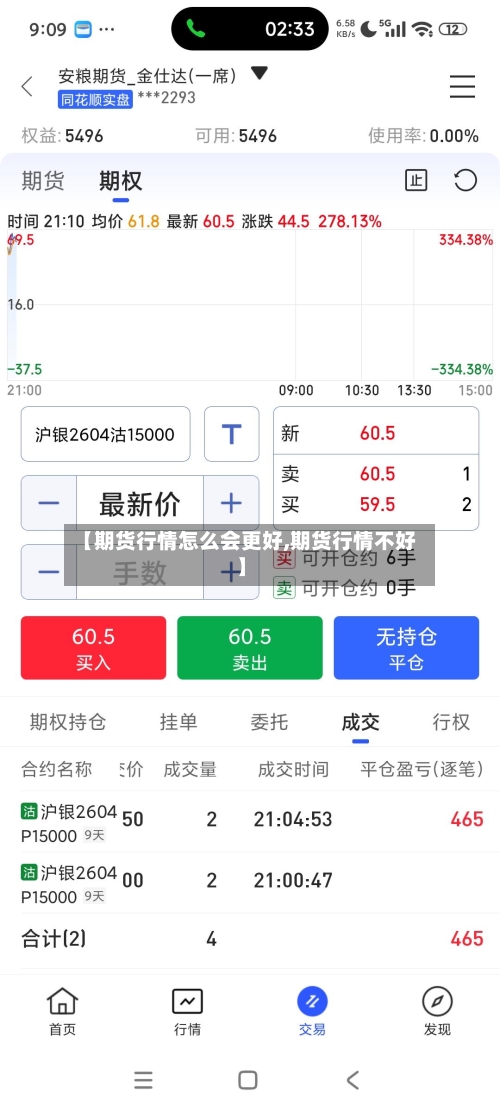Tap the 权益: 5496 value
The width and height of the screenshot is (500, 1111).
click(62, 135)
